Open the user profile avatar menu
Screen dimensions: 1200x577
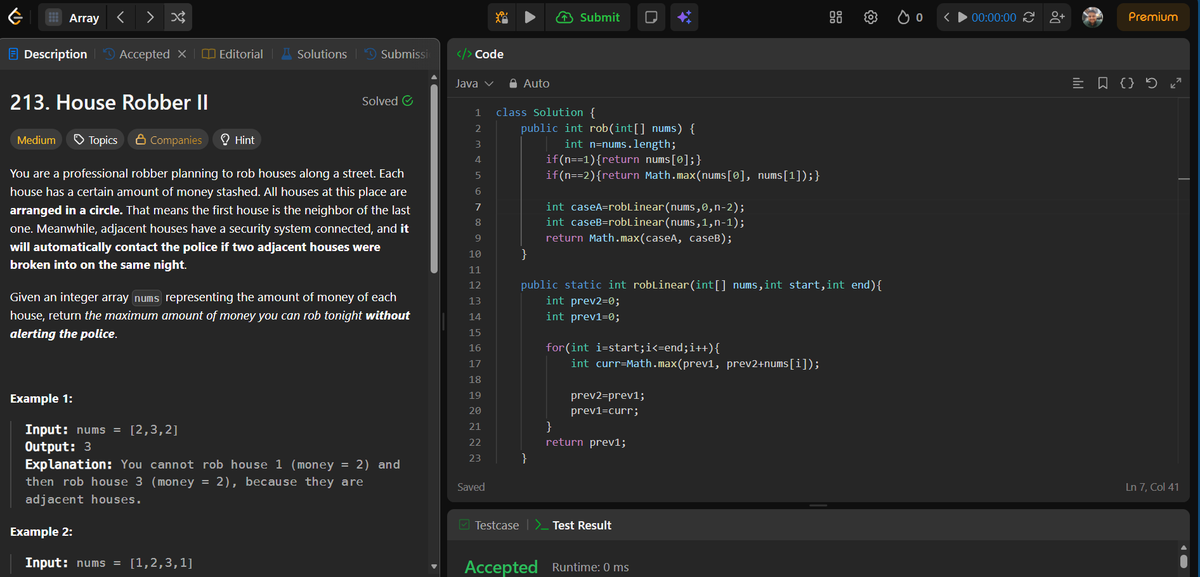click(x=1093, y=17)
